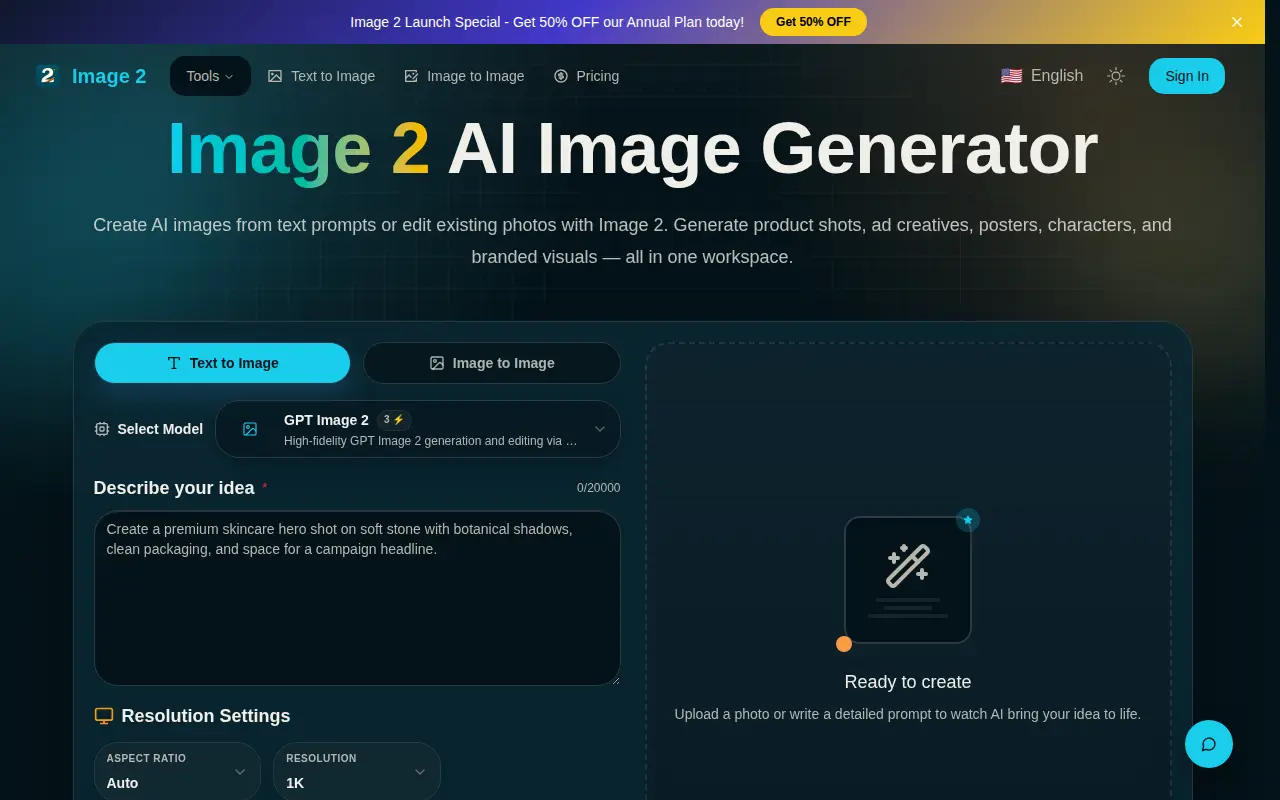Open the Resolution 1K dropdown

coord(357,771)
